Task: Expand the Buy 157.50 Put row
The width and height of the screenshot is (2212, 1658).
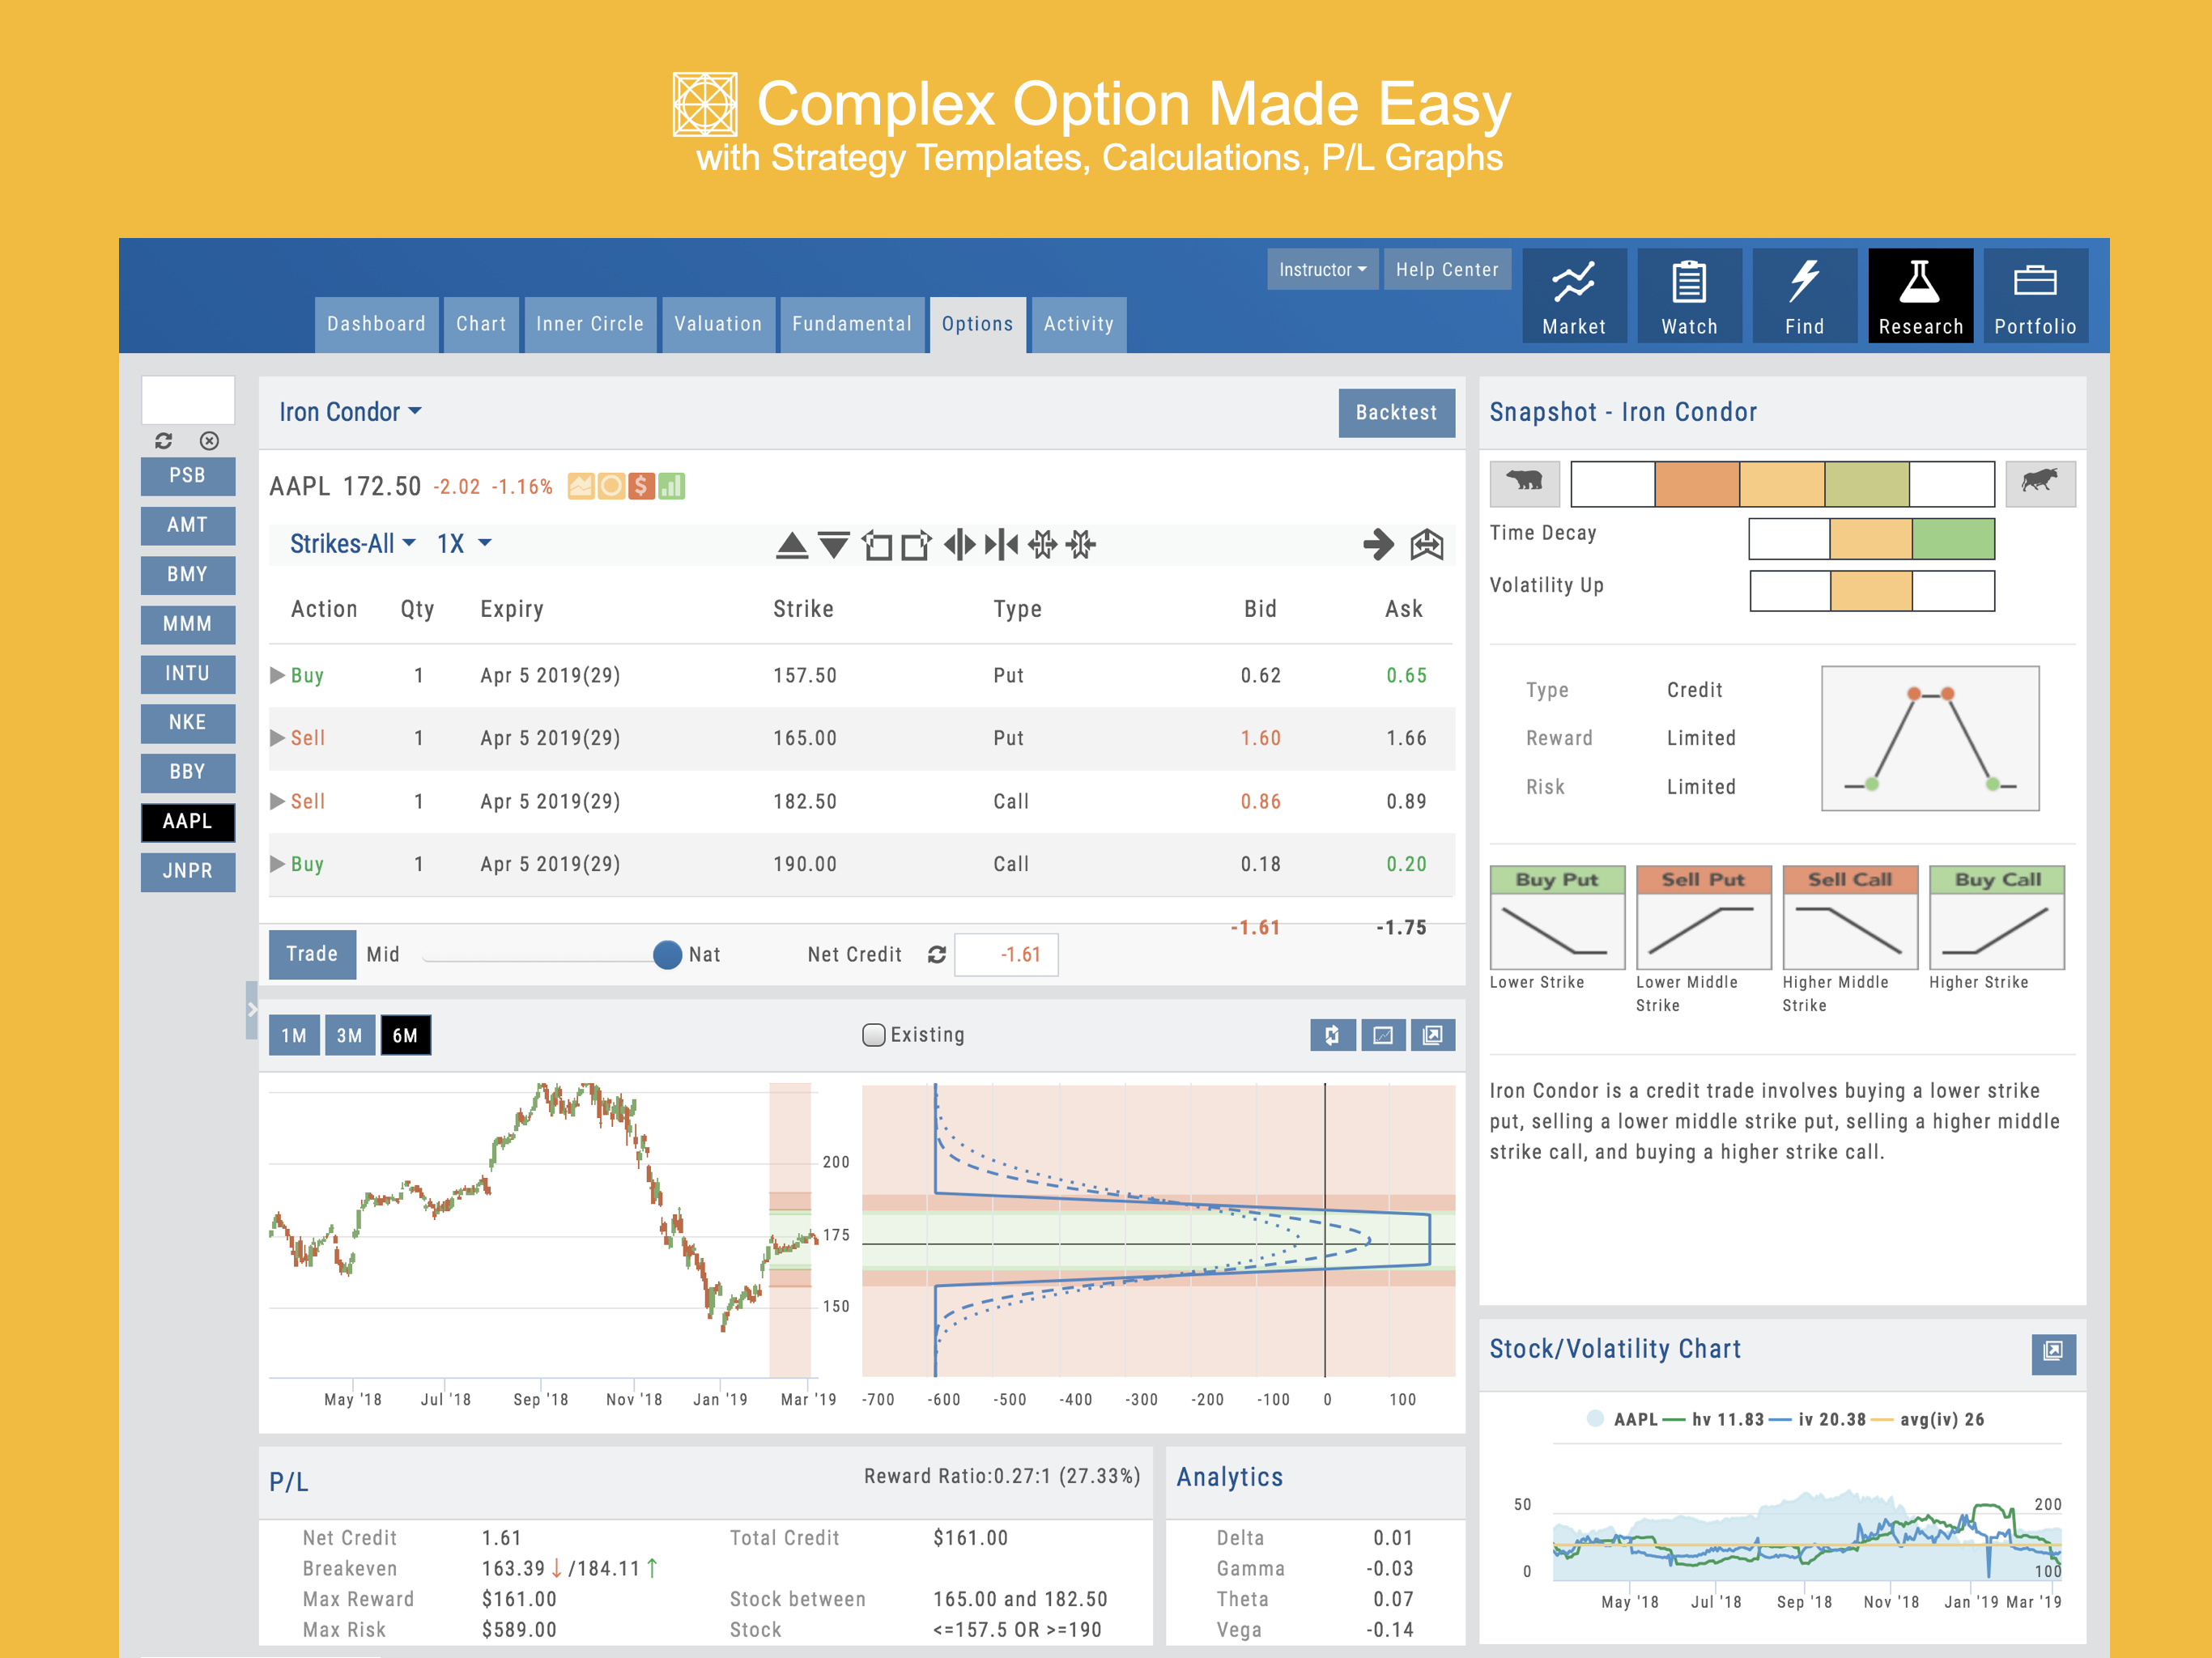Action: click(x=278, y=675)
